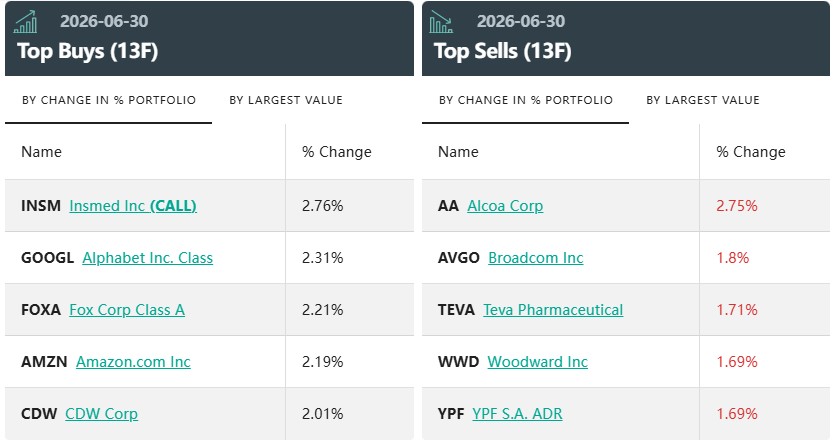
Task: Select Top Sells By Change in % Portfolio tab
Action: (526, 100)
